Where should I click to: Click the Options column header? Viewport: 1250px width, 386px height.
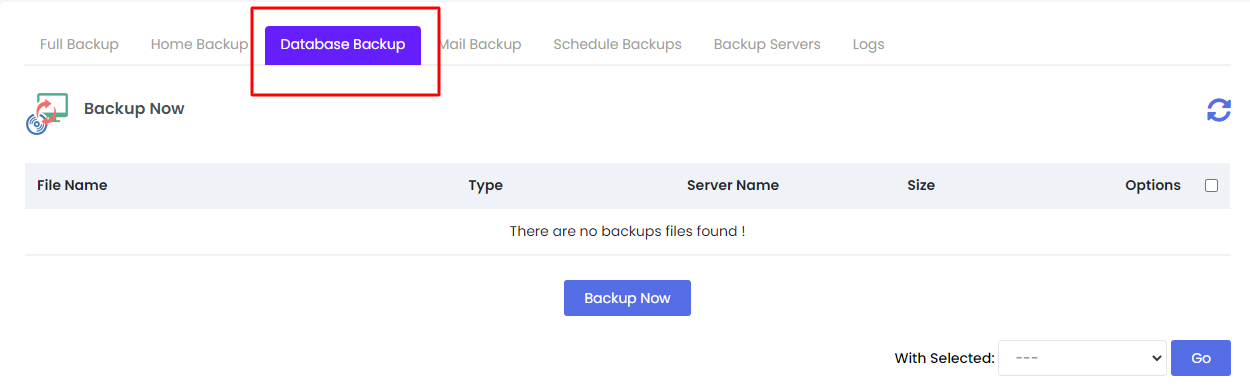click(1153, 185)
